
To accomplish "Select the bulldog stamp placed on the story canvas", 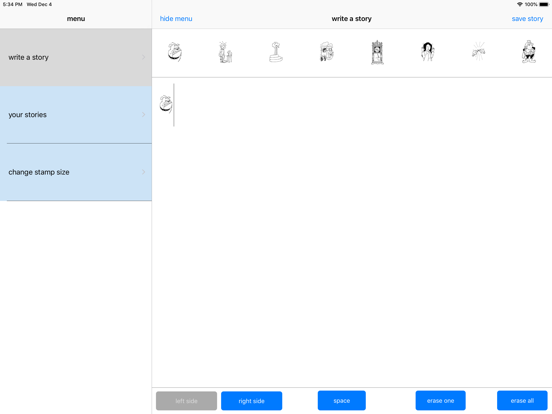I will (x=165, y=104).
